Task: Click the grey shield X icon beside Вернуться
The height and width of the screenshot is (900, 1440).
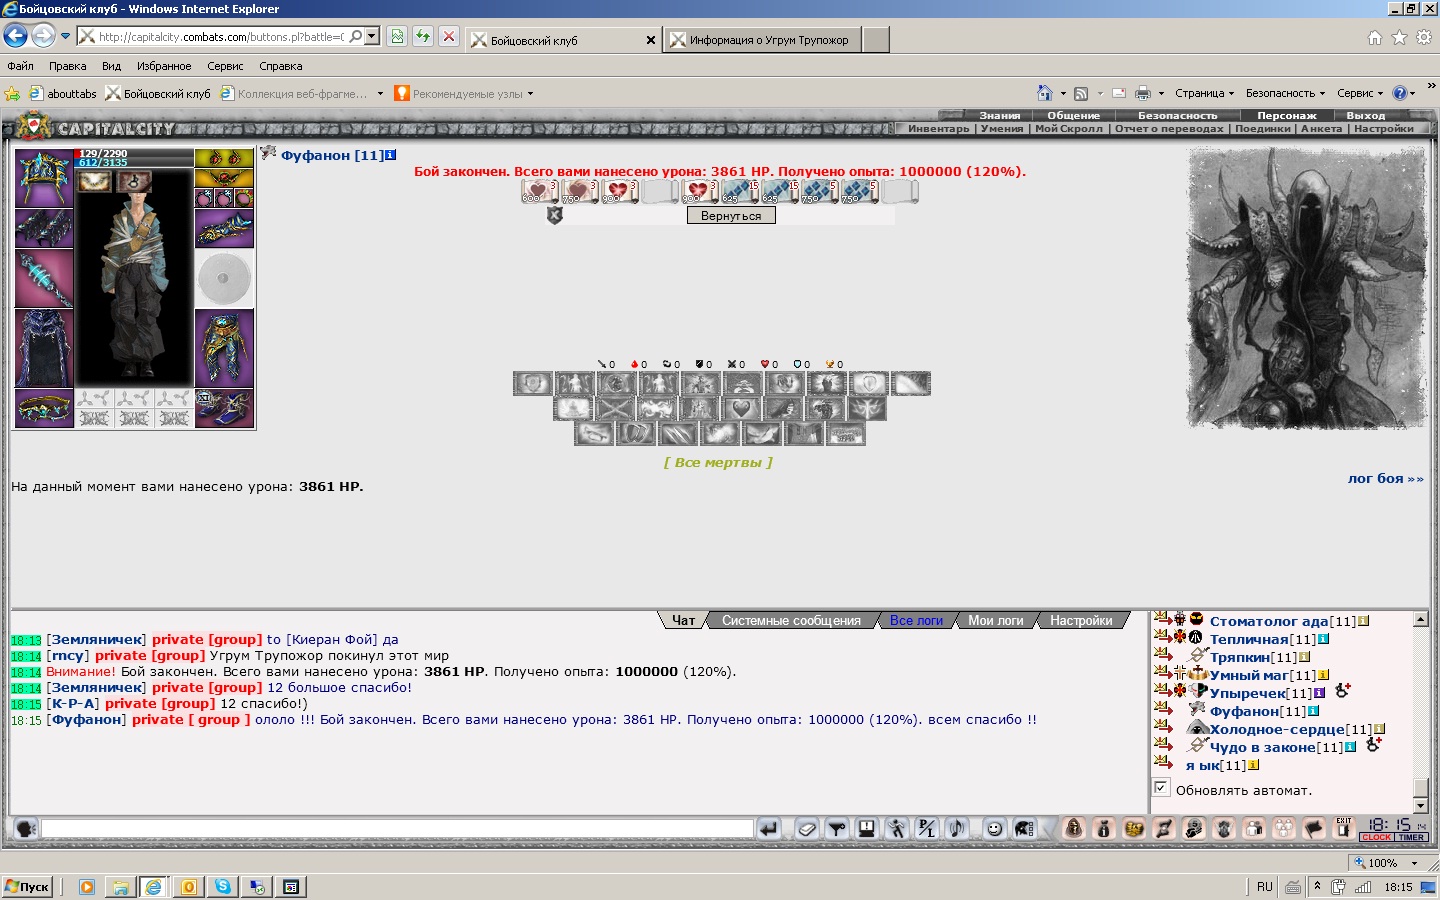Action: pyautogui.click(x=555, y=215)
